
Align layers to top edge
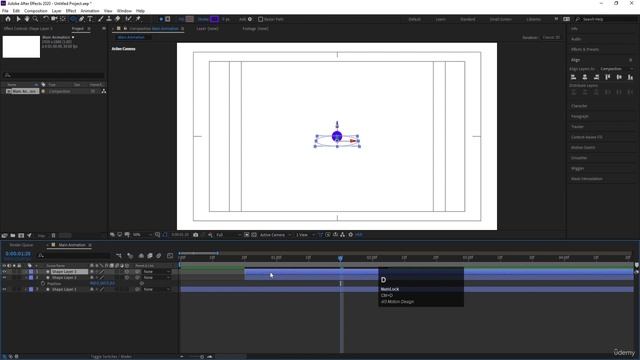click(x=608, y=77)
